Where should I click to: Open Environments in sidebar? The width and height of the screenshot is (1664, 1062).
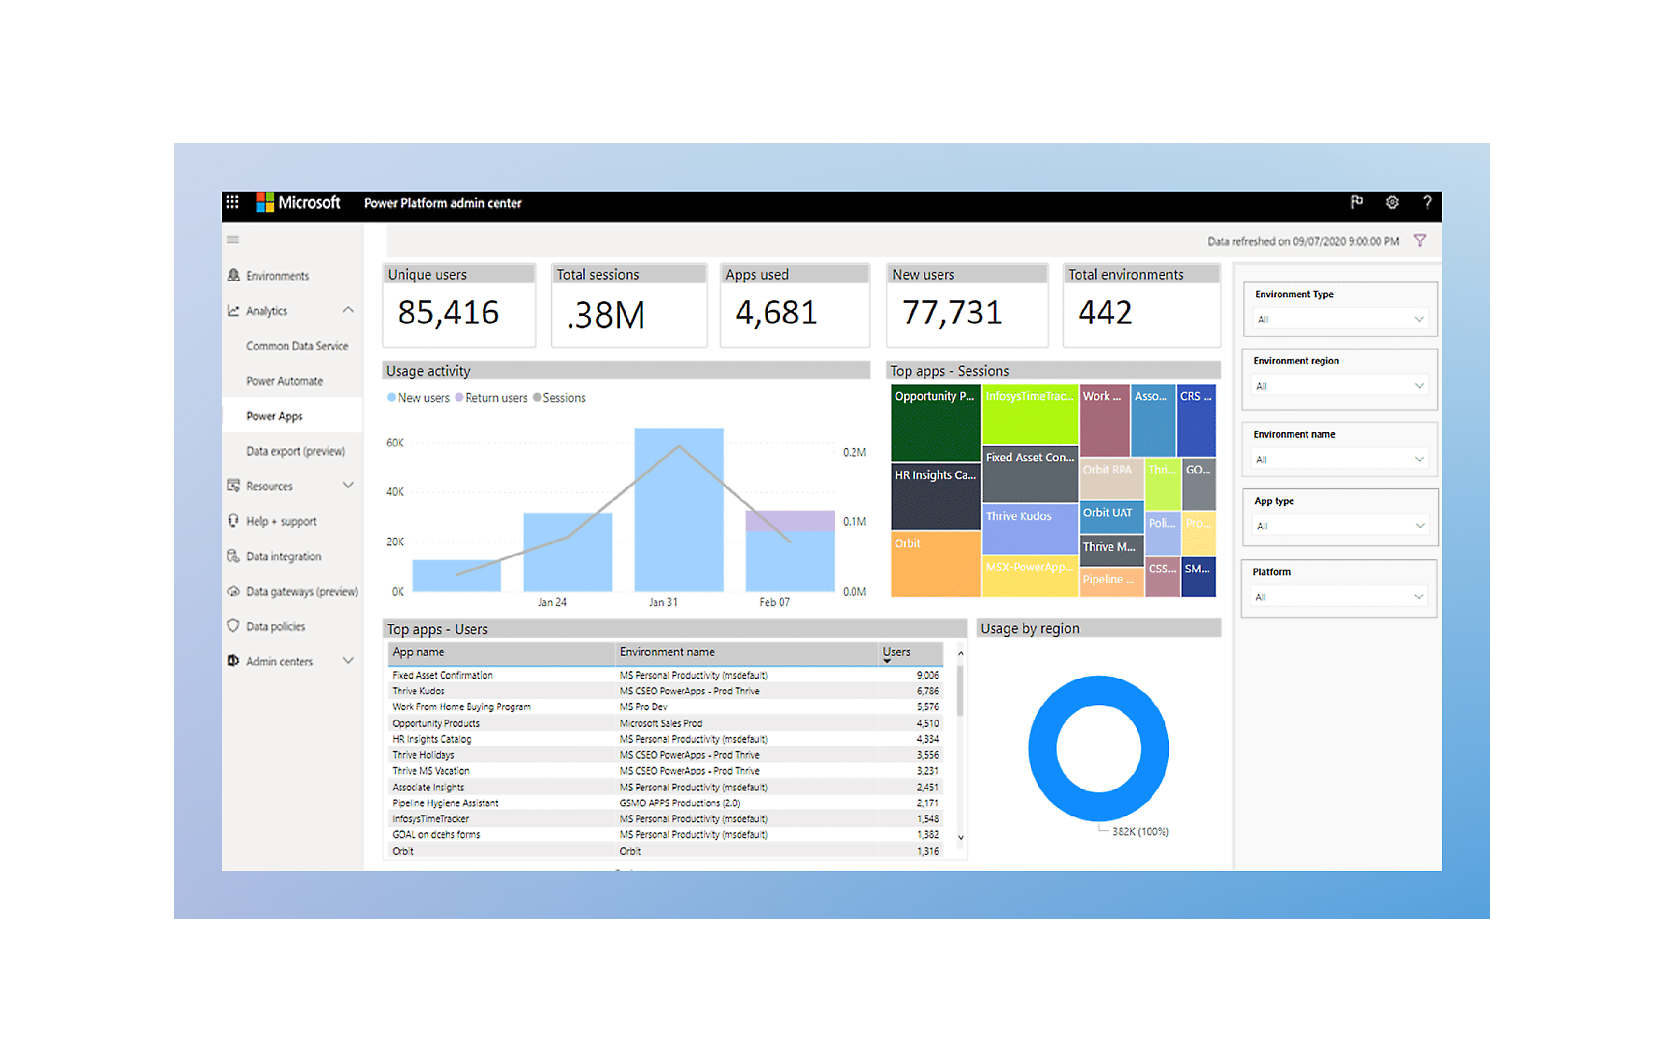click(x=278, y=276)
